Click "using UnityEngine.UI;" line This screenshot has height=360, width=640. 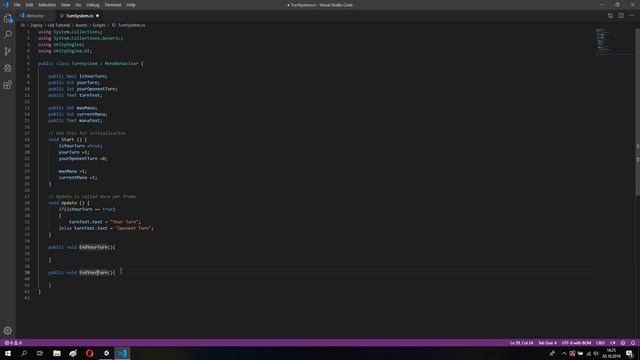pos(65,51)
